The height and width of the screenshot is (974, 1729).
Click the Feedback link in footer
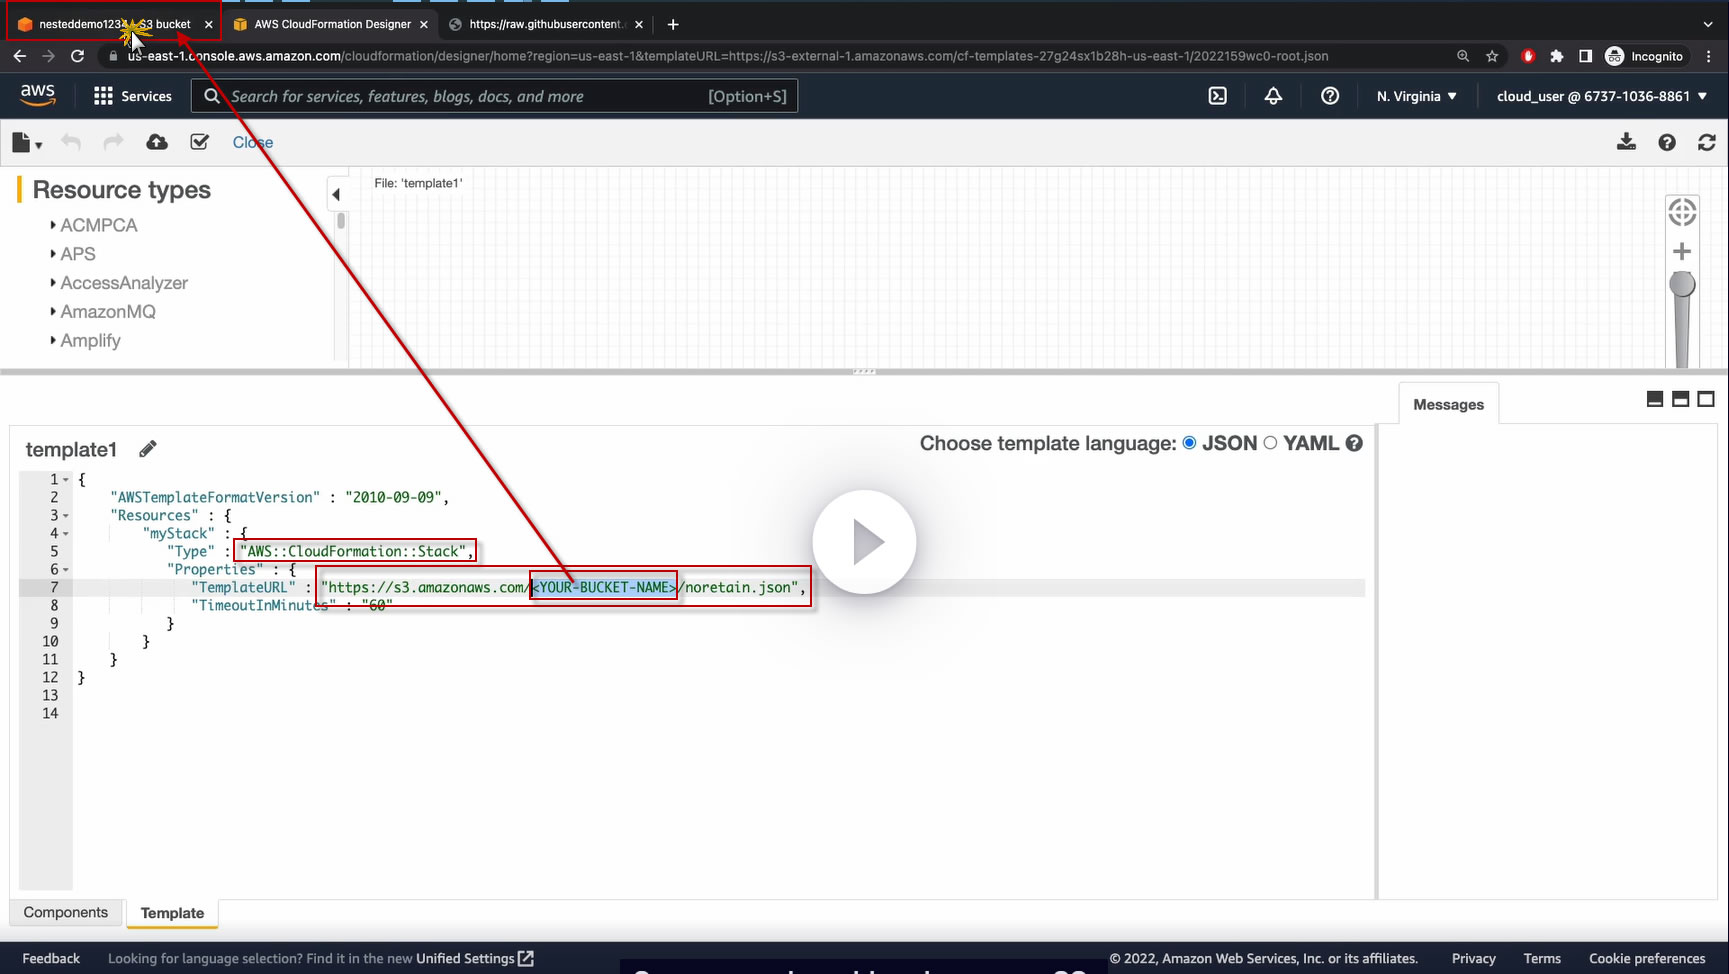coord(51,958)
